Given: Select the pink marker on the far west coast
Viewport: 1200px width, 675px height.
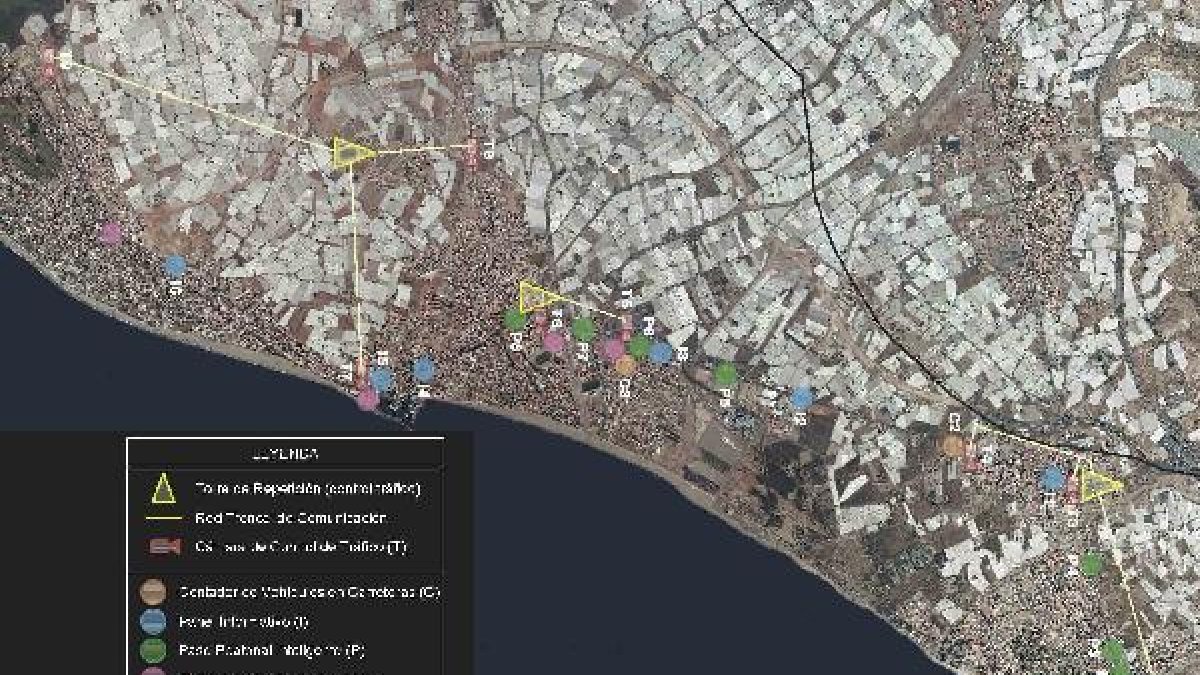Looking at the screenshot, I should point(111,233).
